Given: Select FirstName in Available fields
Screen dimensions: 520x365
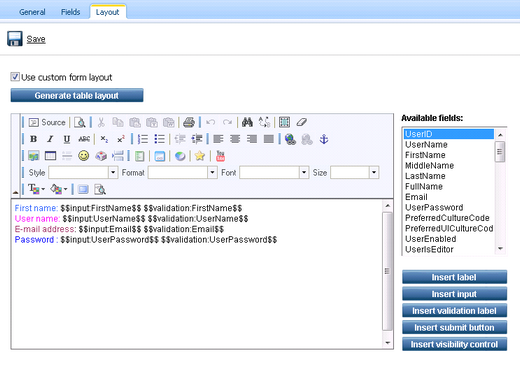Looking at the screenshot, I should pyautogui.click(x=448, y=155).
